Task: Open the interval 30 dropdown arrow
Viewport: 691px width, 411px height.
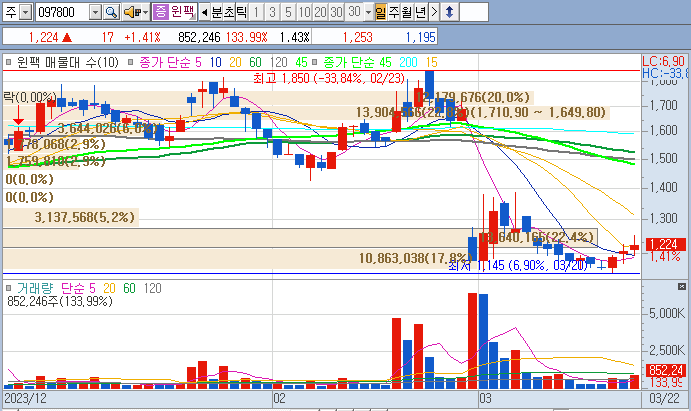Action: [368, 12]
